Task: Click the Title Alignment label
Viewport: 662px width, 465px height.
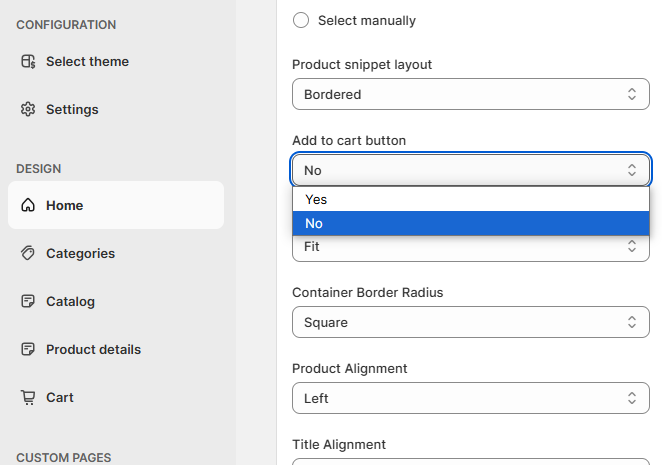Action: click(x=339, y=445)
